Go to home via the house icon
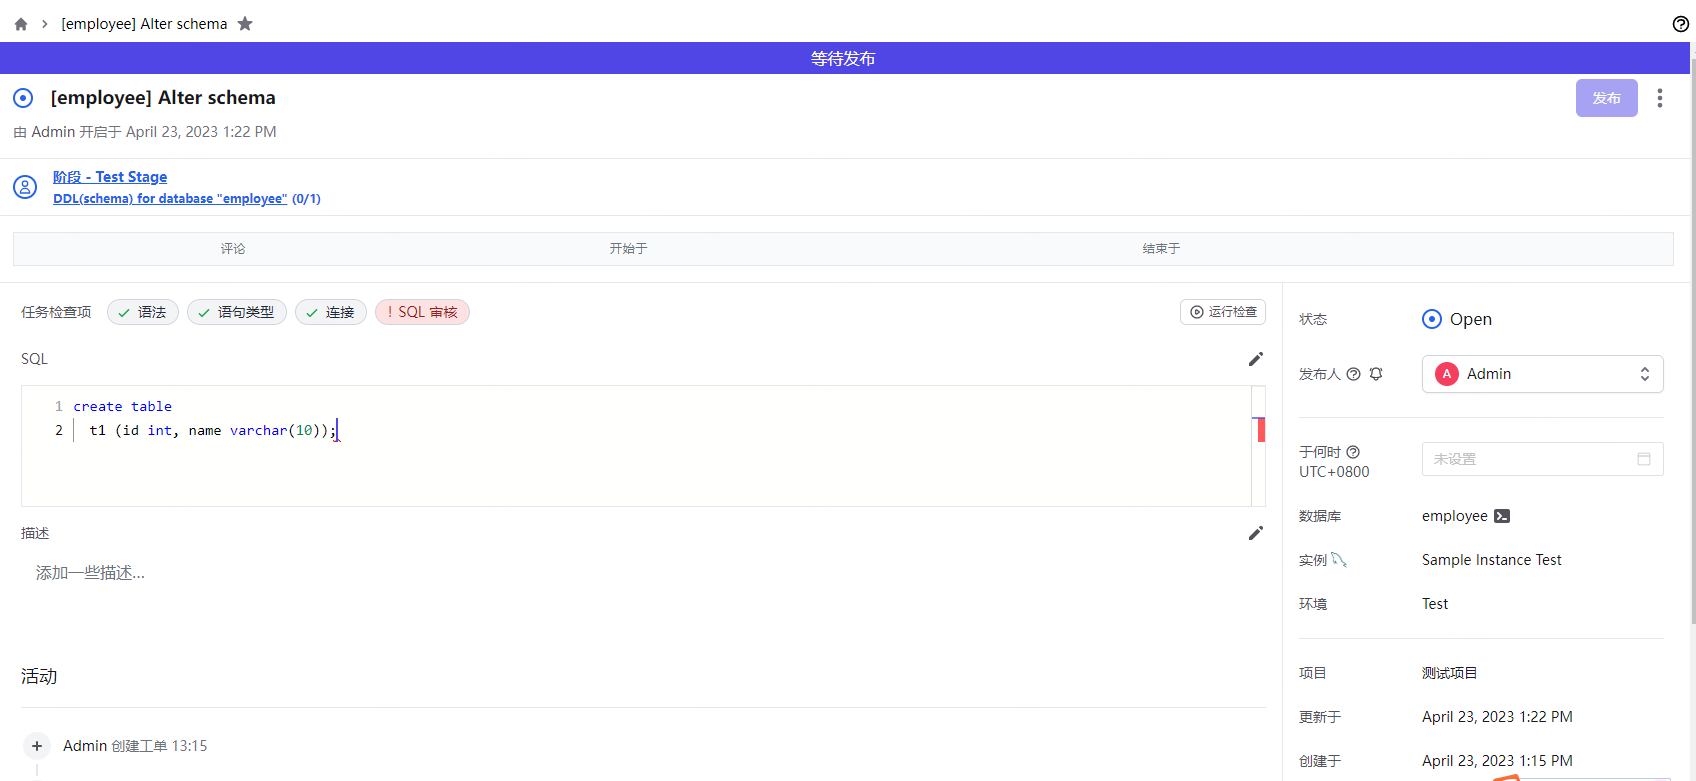The height and width of the screenshot is (781, 1696). [x=21, y=24]
